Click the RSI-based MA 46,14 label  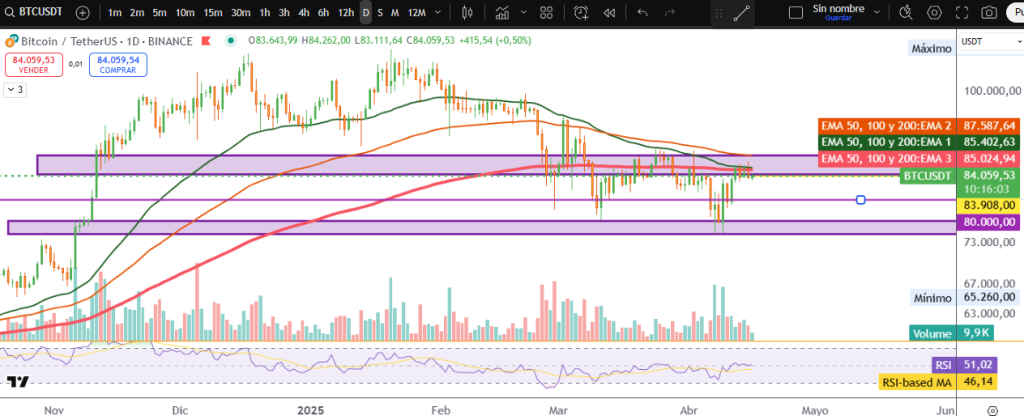[x=939, y=383]
